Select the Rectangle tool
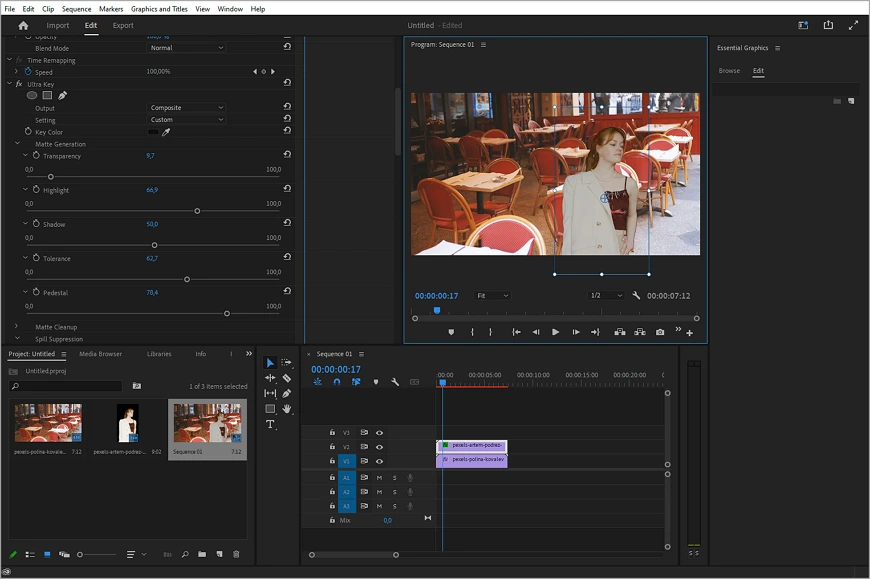Viewport: 870px width, 579px height. (270, 409)
